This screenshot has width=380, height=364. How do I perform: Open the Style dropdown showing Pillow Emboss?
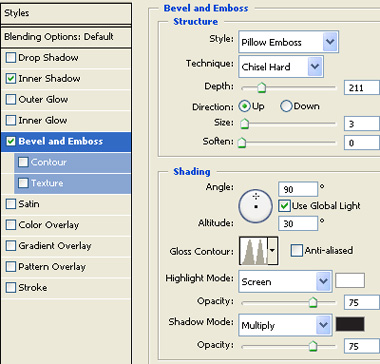pos(289,42)
